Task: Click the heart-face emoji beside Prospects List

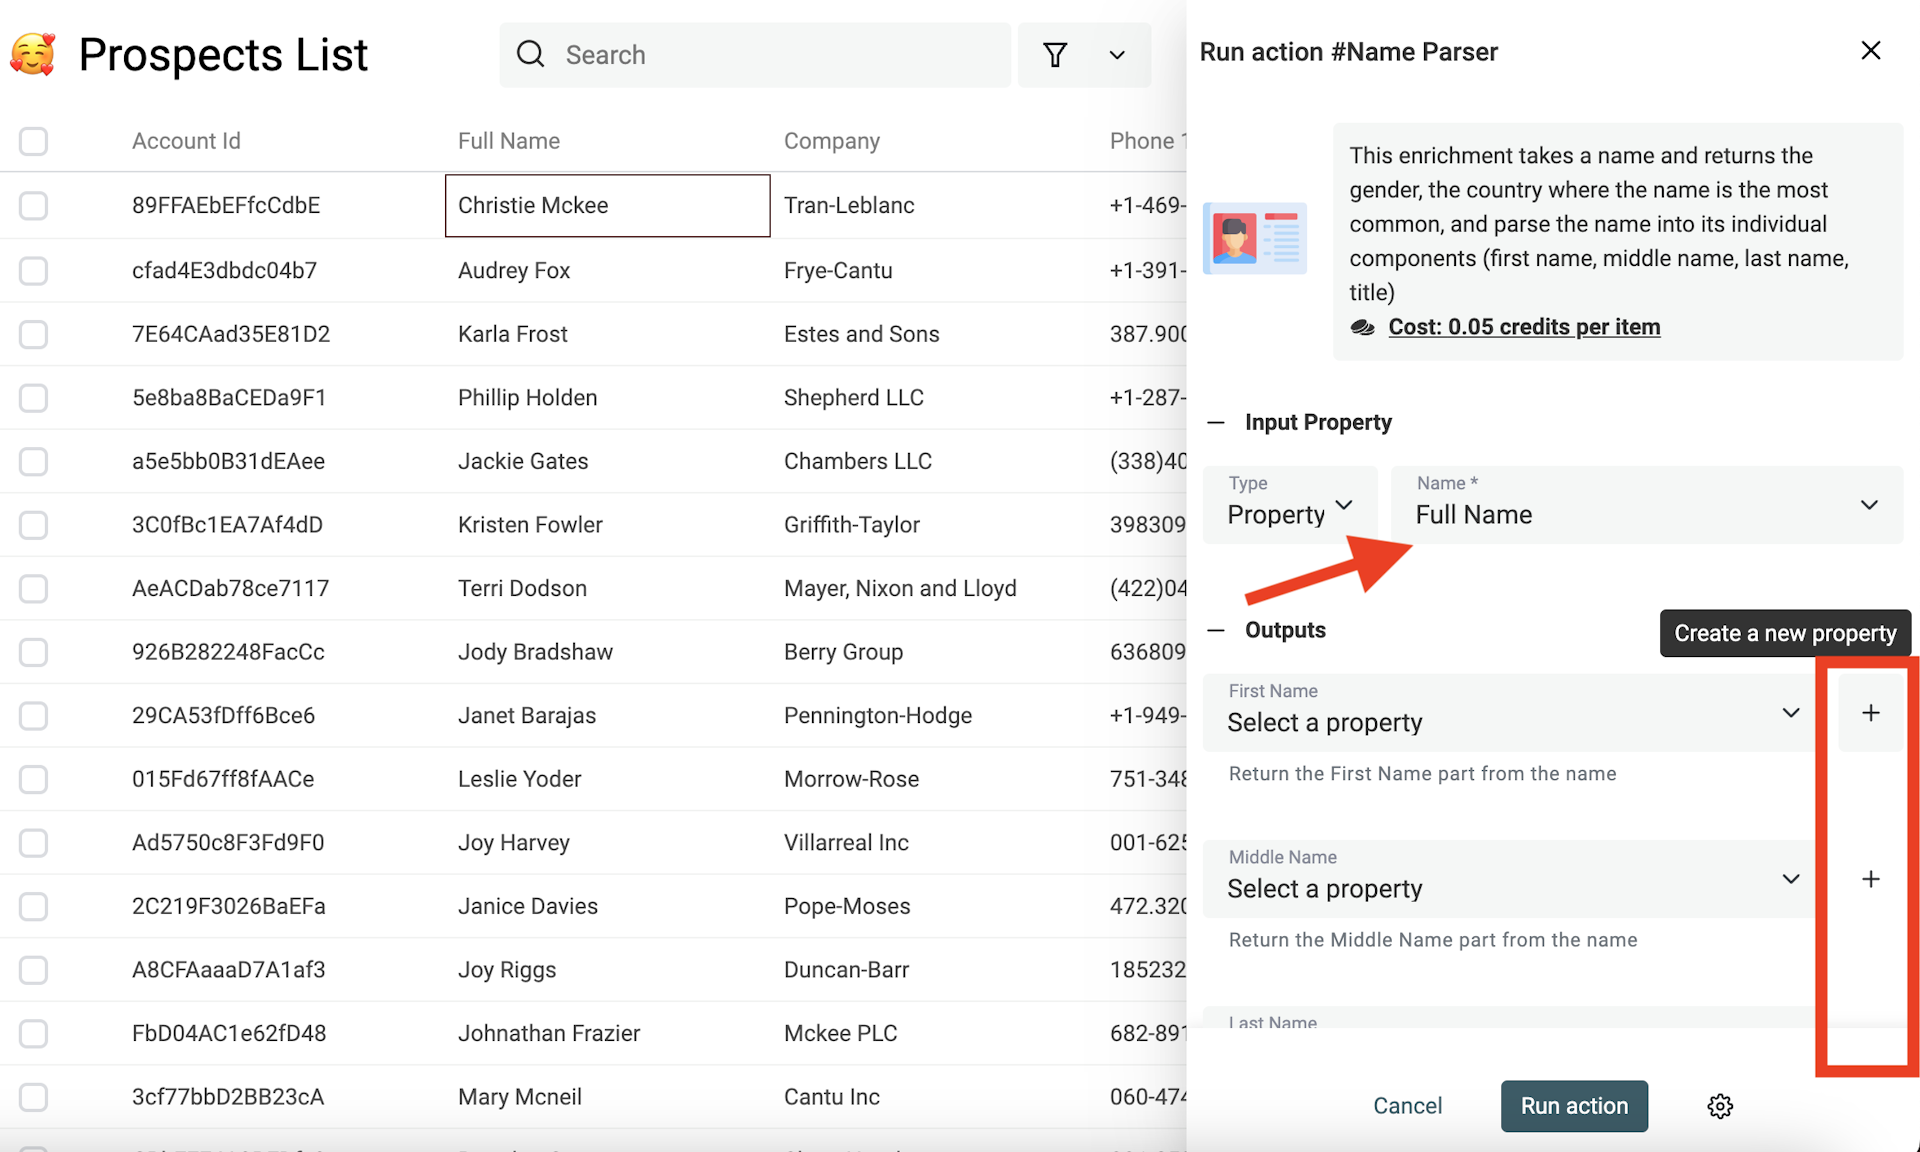Action: click(33, 54)
